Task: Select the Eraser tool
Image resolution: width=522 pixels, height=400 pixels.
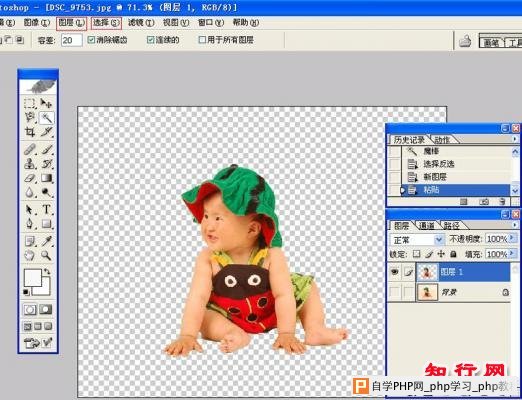Action: pyautogui.click(x=30, y=178)
